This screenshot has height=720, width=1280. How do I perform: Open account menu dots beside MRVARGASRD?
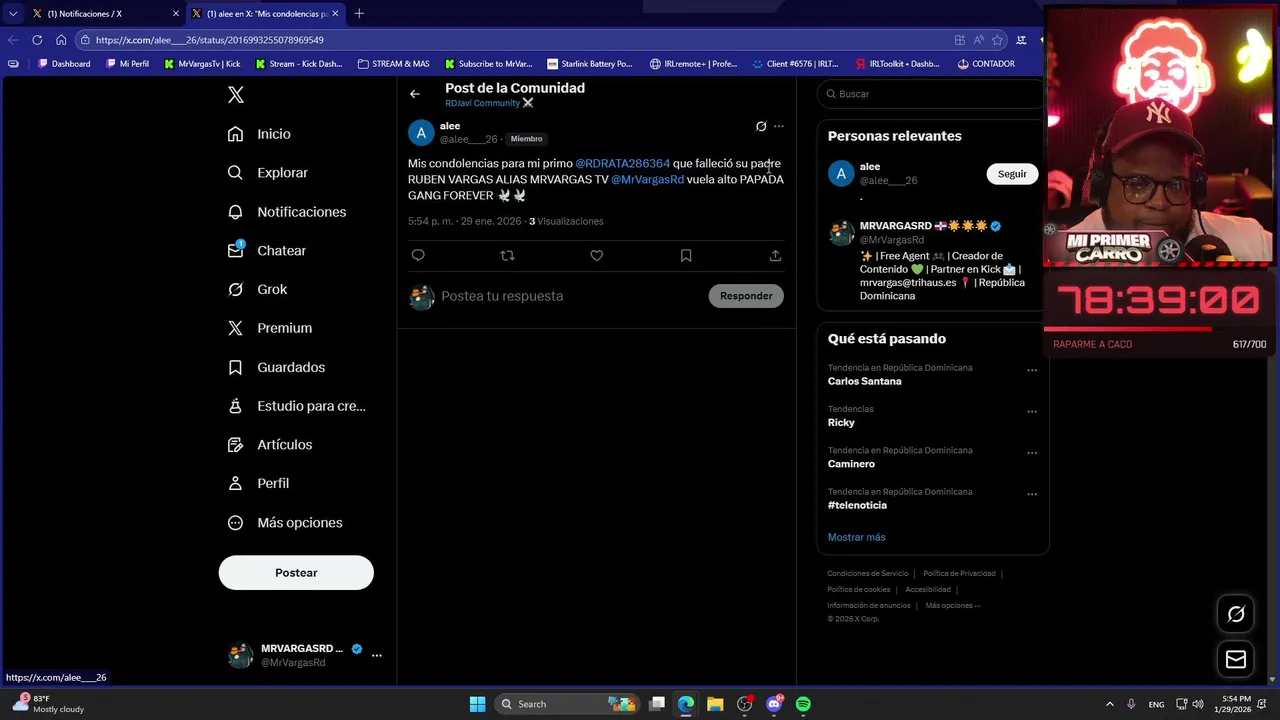tap(377, 655)
